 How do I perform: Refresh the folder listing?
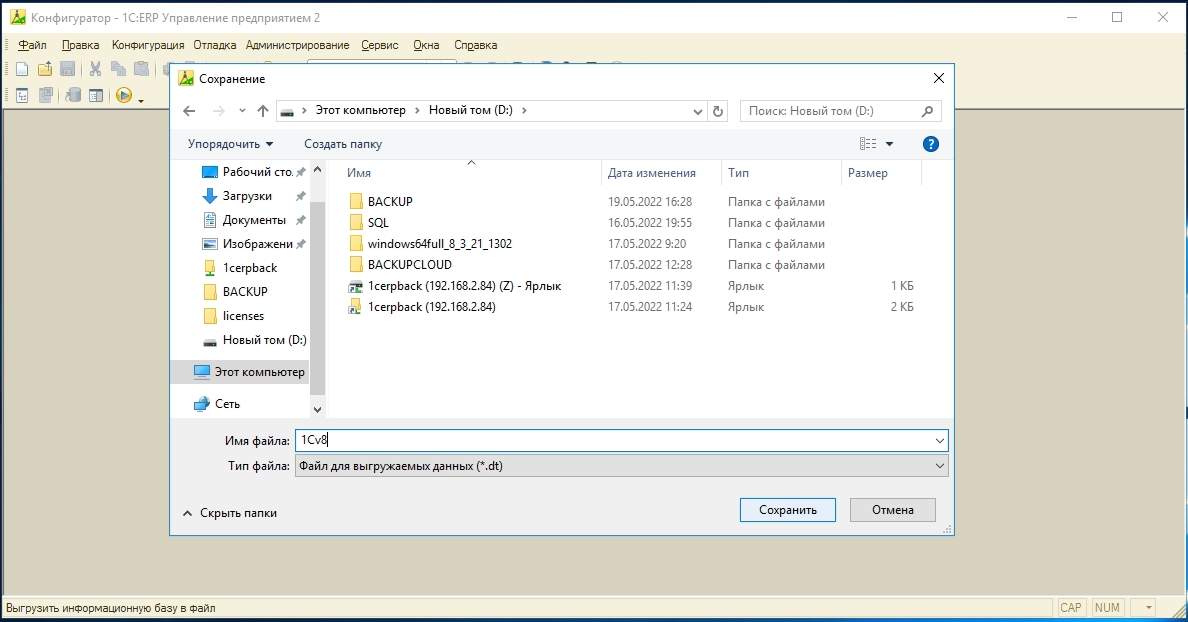[718, 111]
